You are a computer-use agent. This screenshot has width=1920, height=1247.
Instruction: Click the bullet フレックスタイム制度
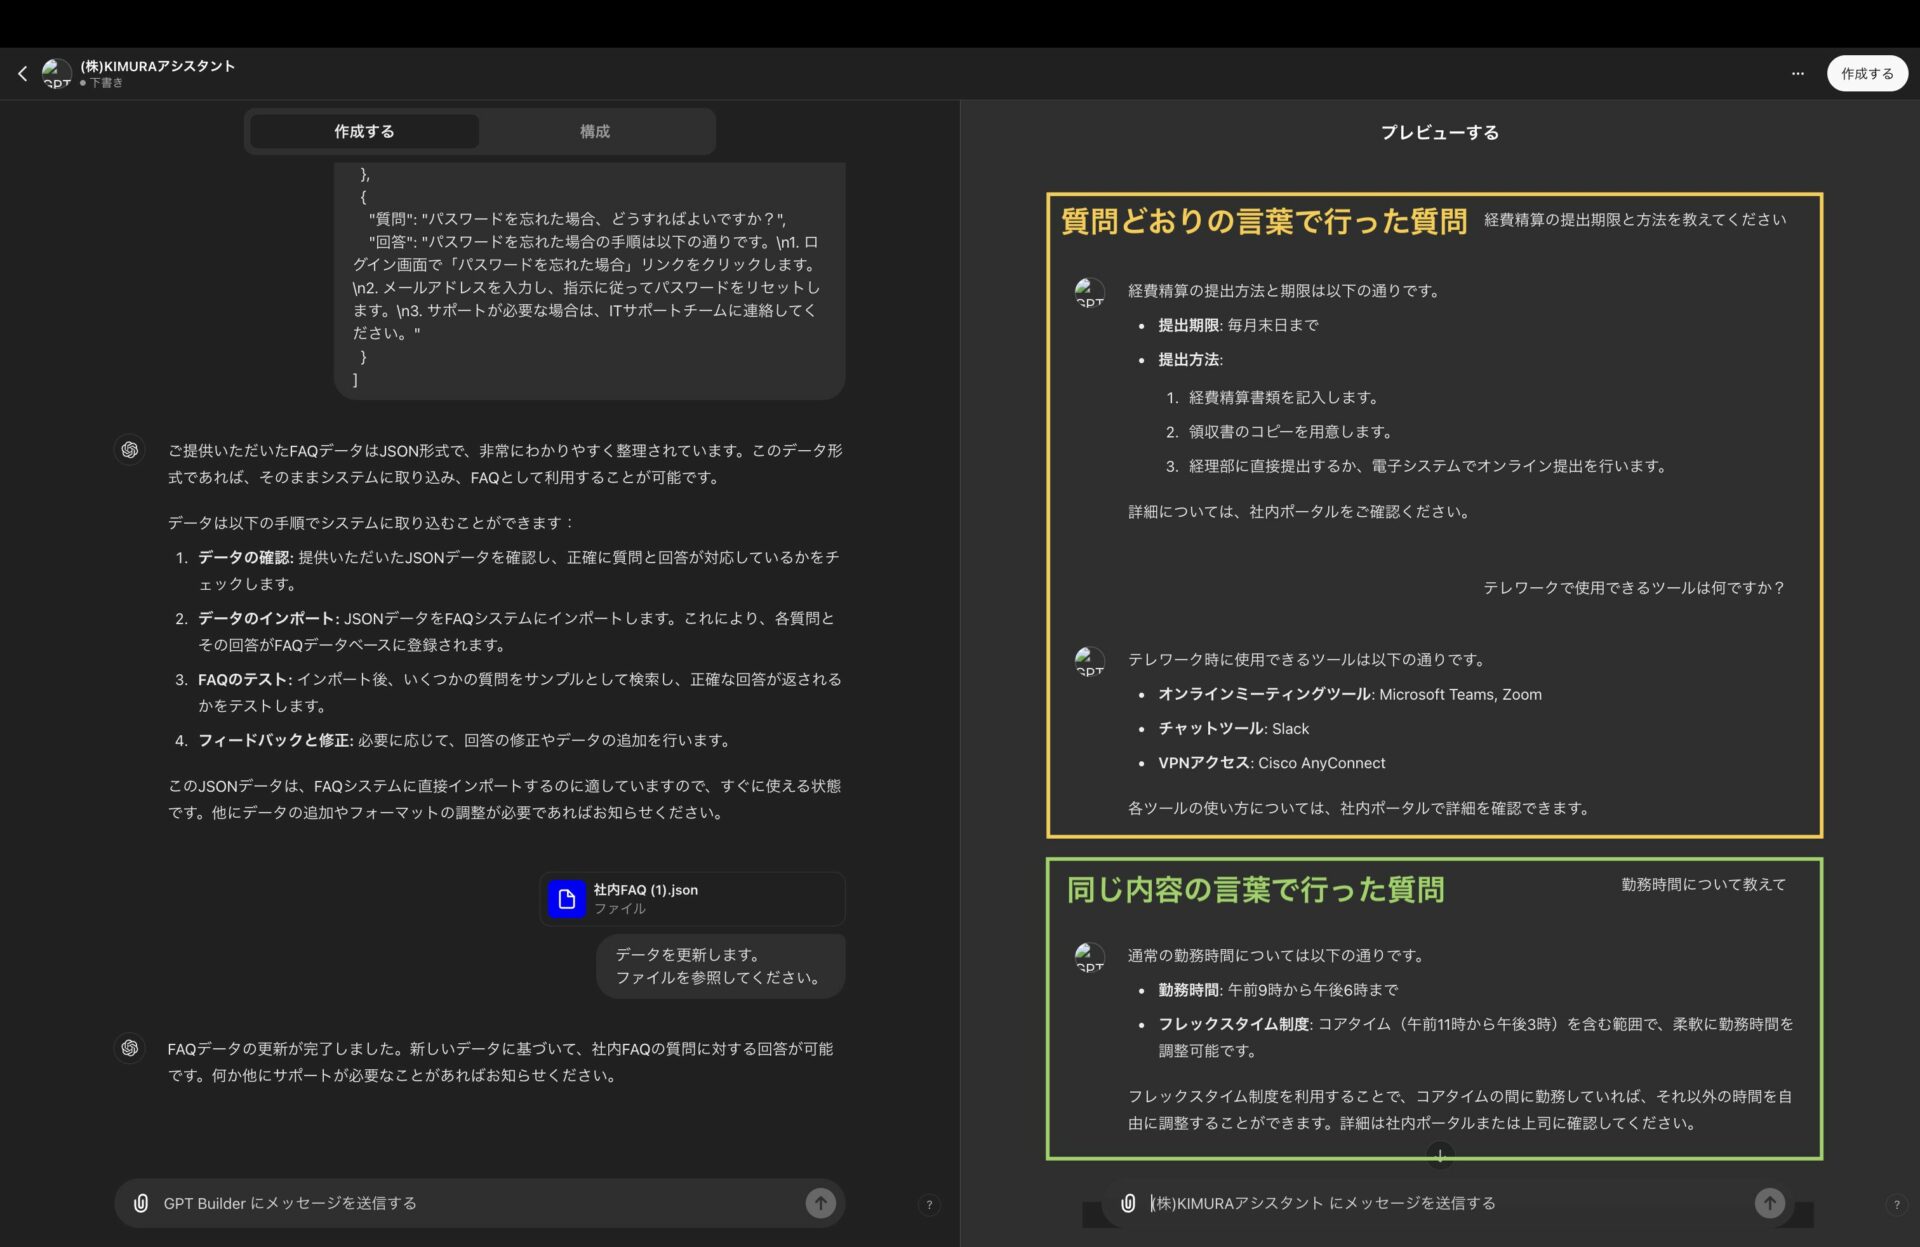point(1475,1037)
